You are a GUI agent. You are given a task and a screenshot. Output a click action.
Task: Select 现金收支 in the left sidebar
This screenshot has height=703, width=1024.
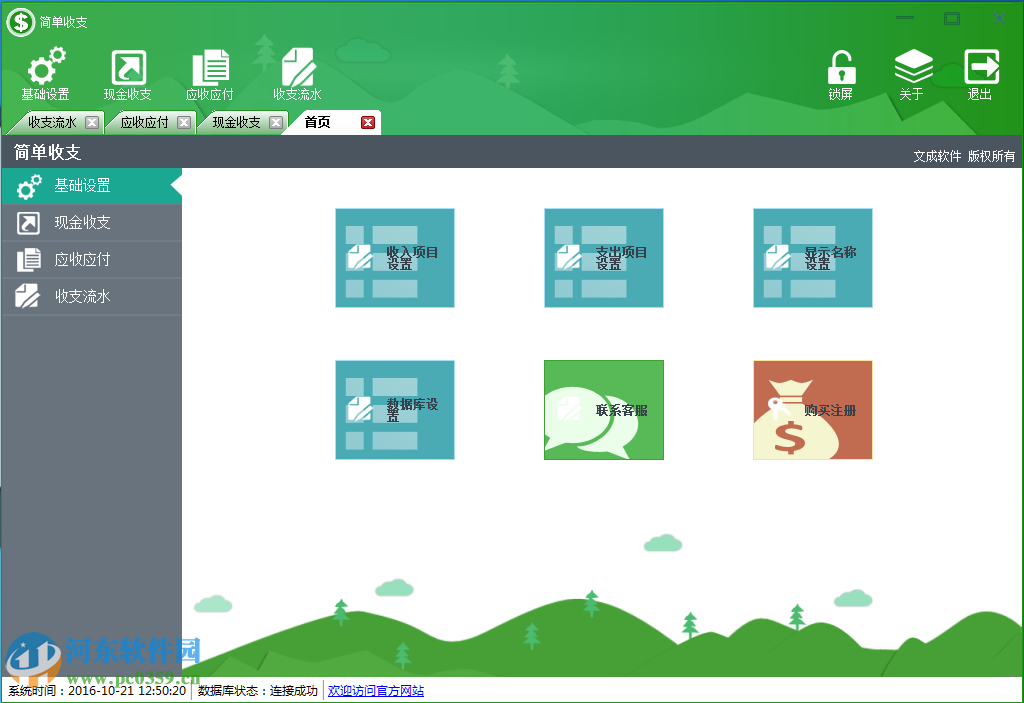point(91,223)
